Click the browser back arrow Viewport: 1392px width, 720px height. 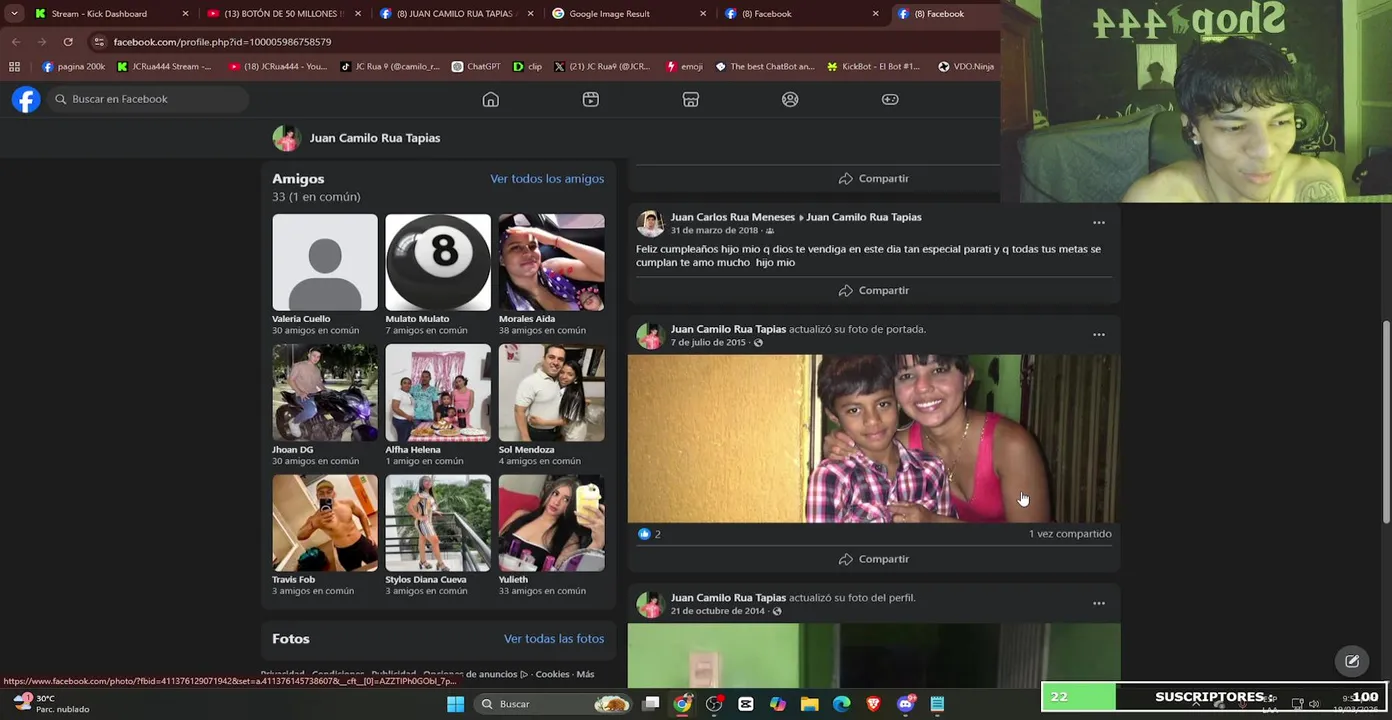tap(16, 42)
